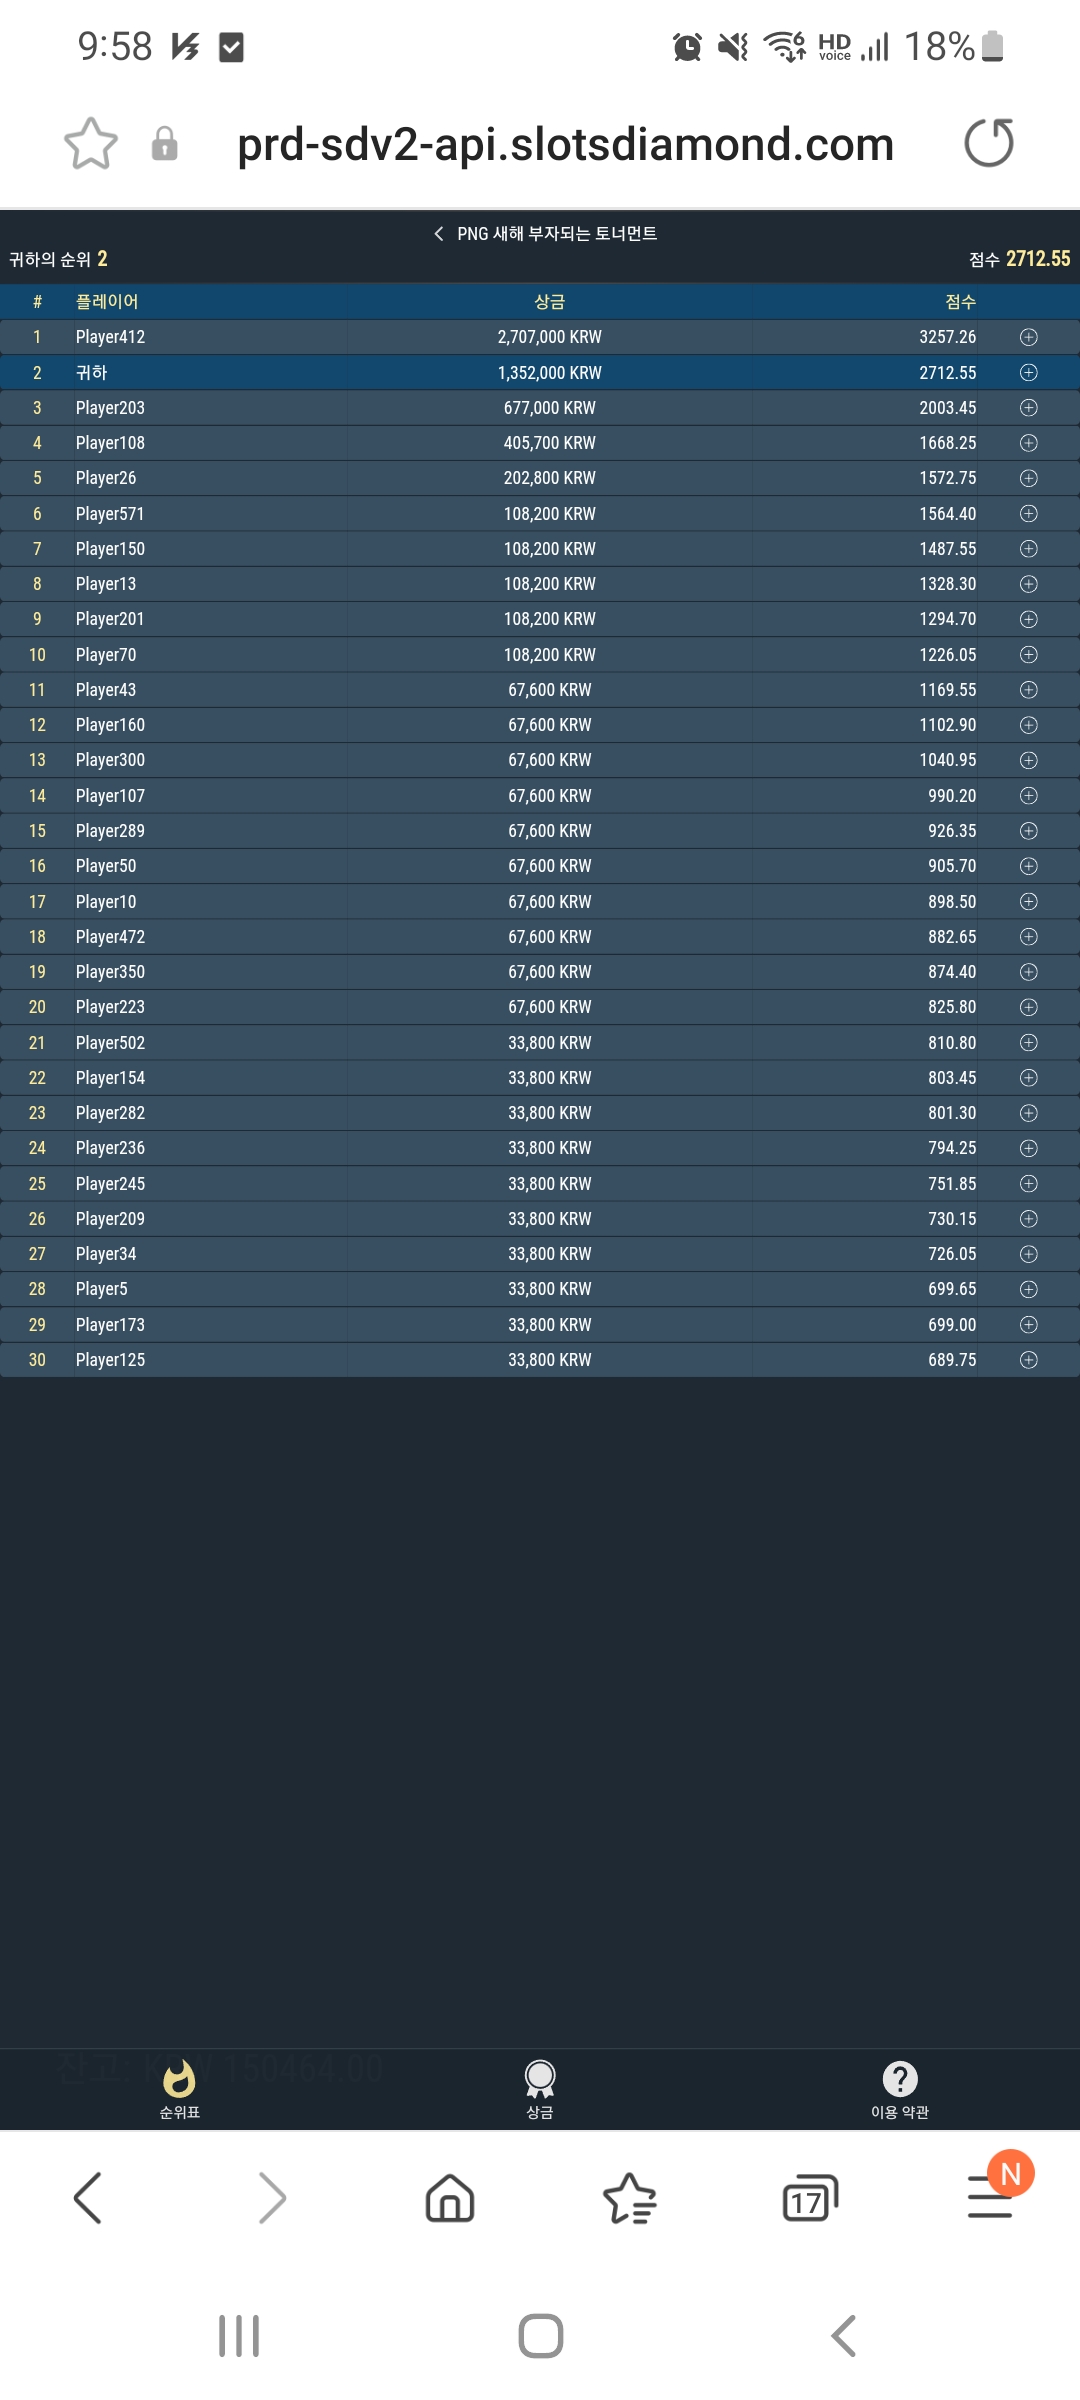Screen dimensions: 1080x2400
Task: Tap the browser back arrow
Action: coord(88,2198)
